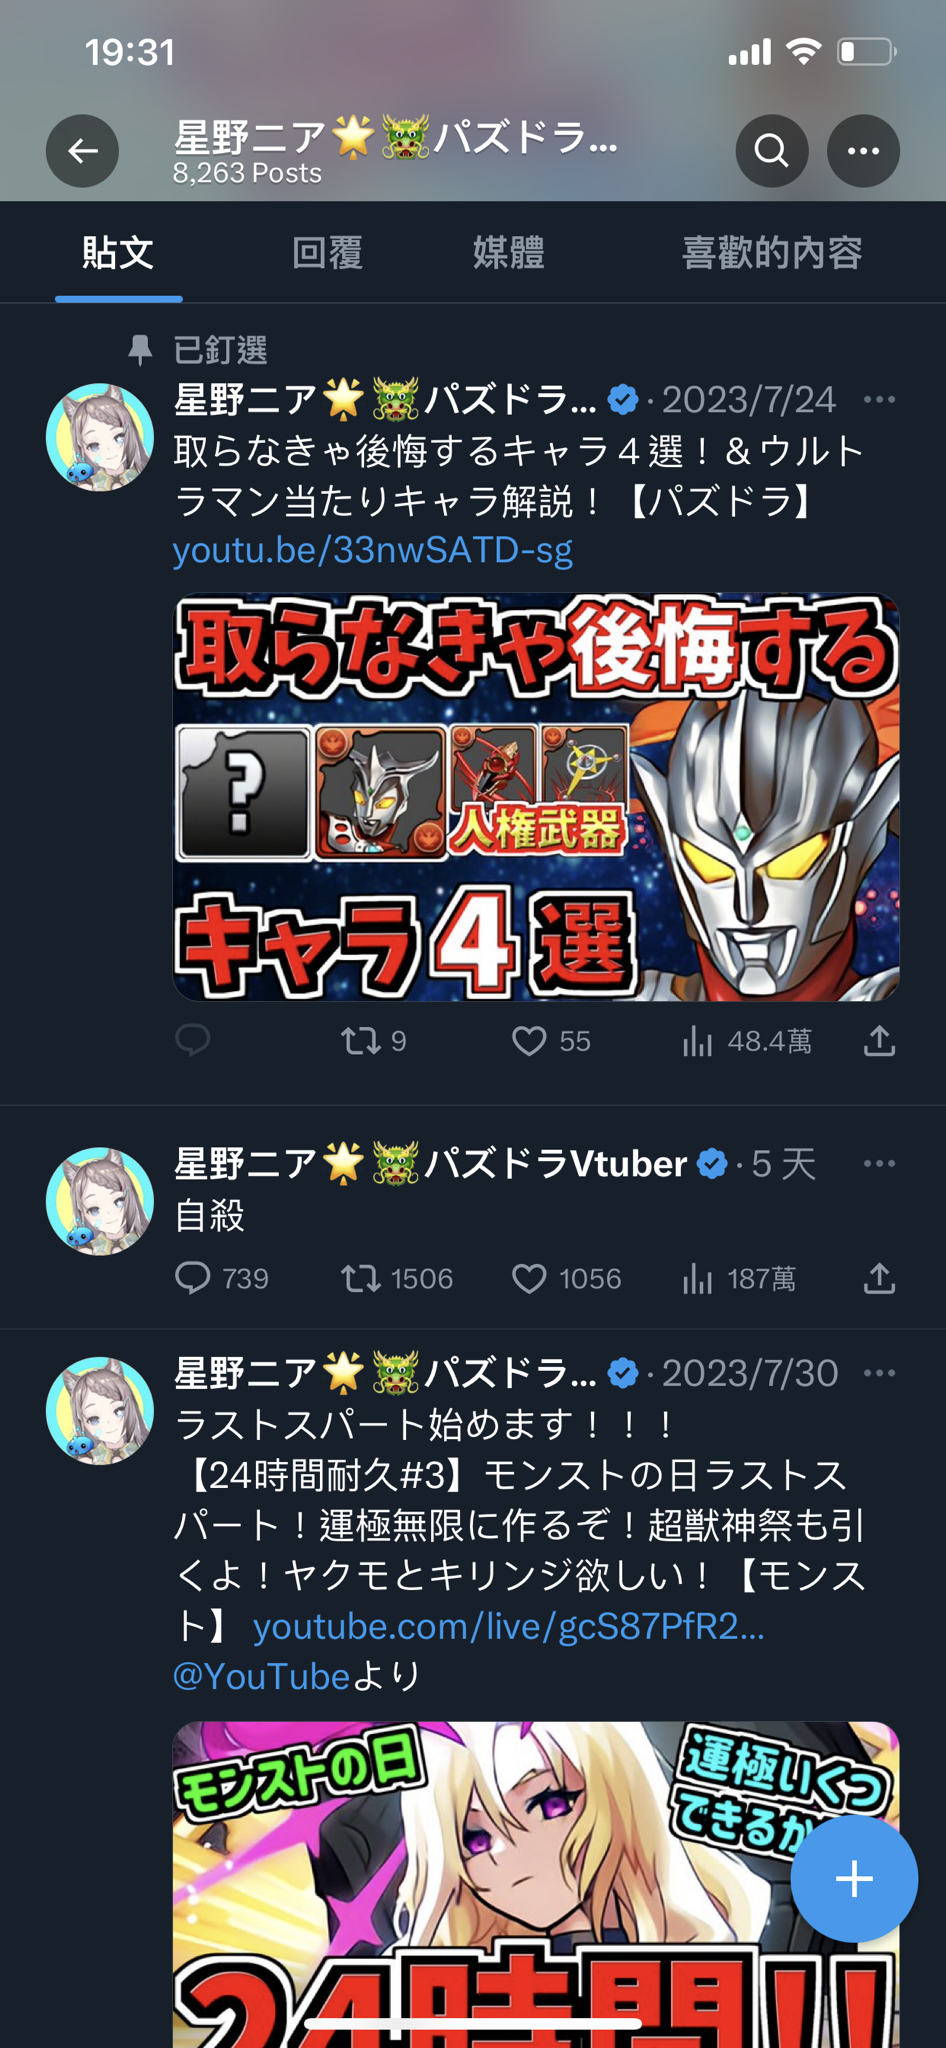Open youtu.be/33nwSATD-sg link
The height and width of the screenshot is (2048, 946).
point(373,550)
